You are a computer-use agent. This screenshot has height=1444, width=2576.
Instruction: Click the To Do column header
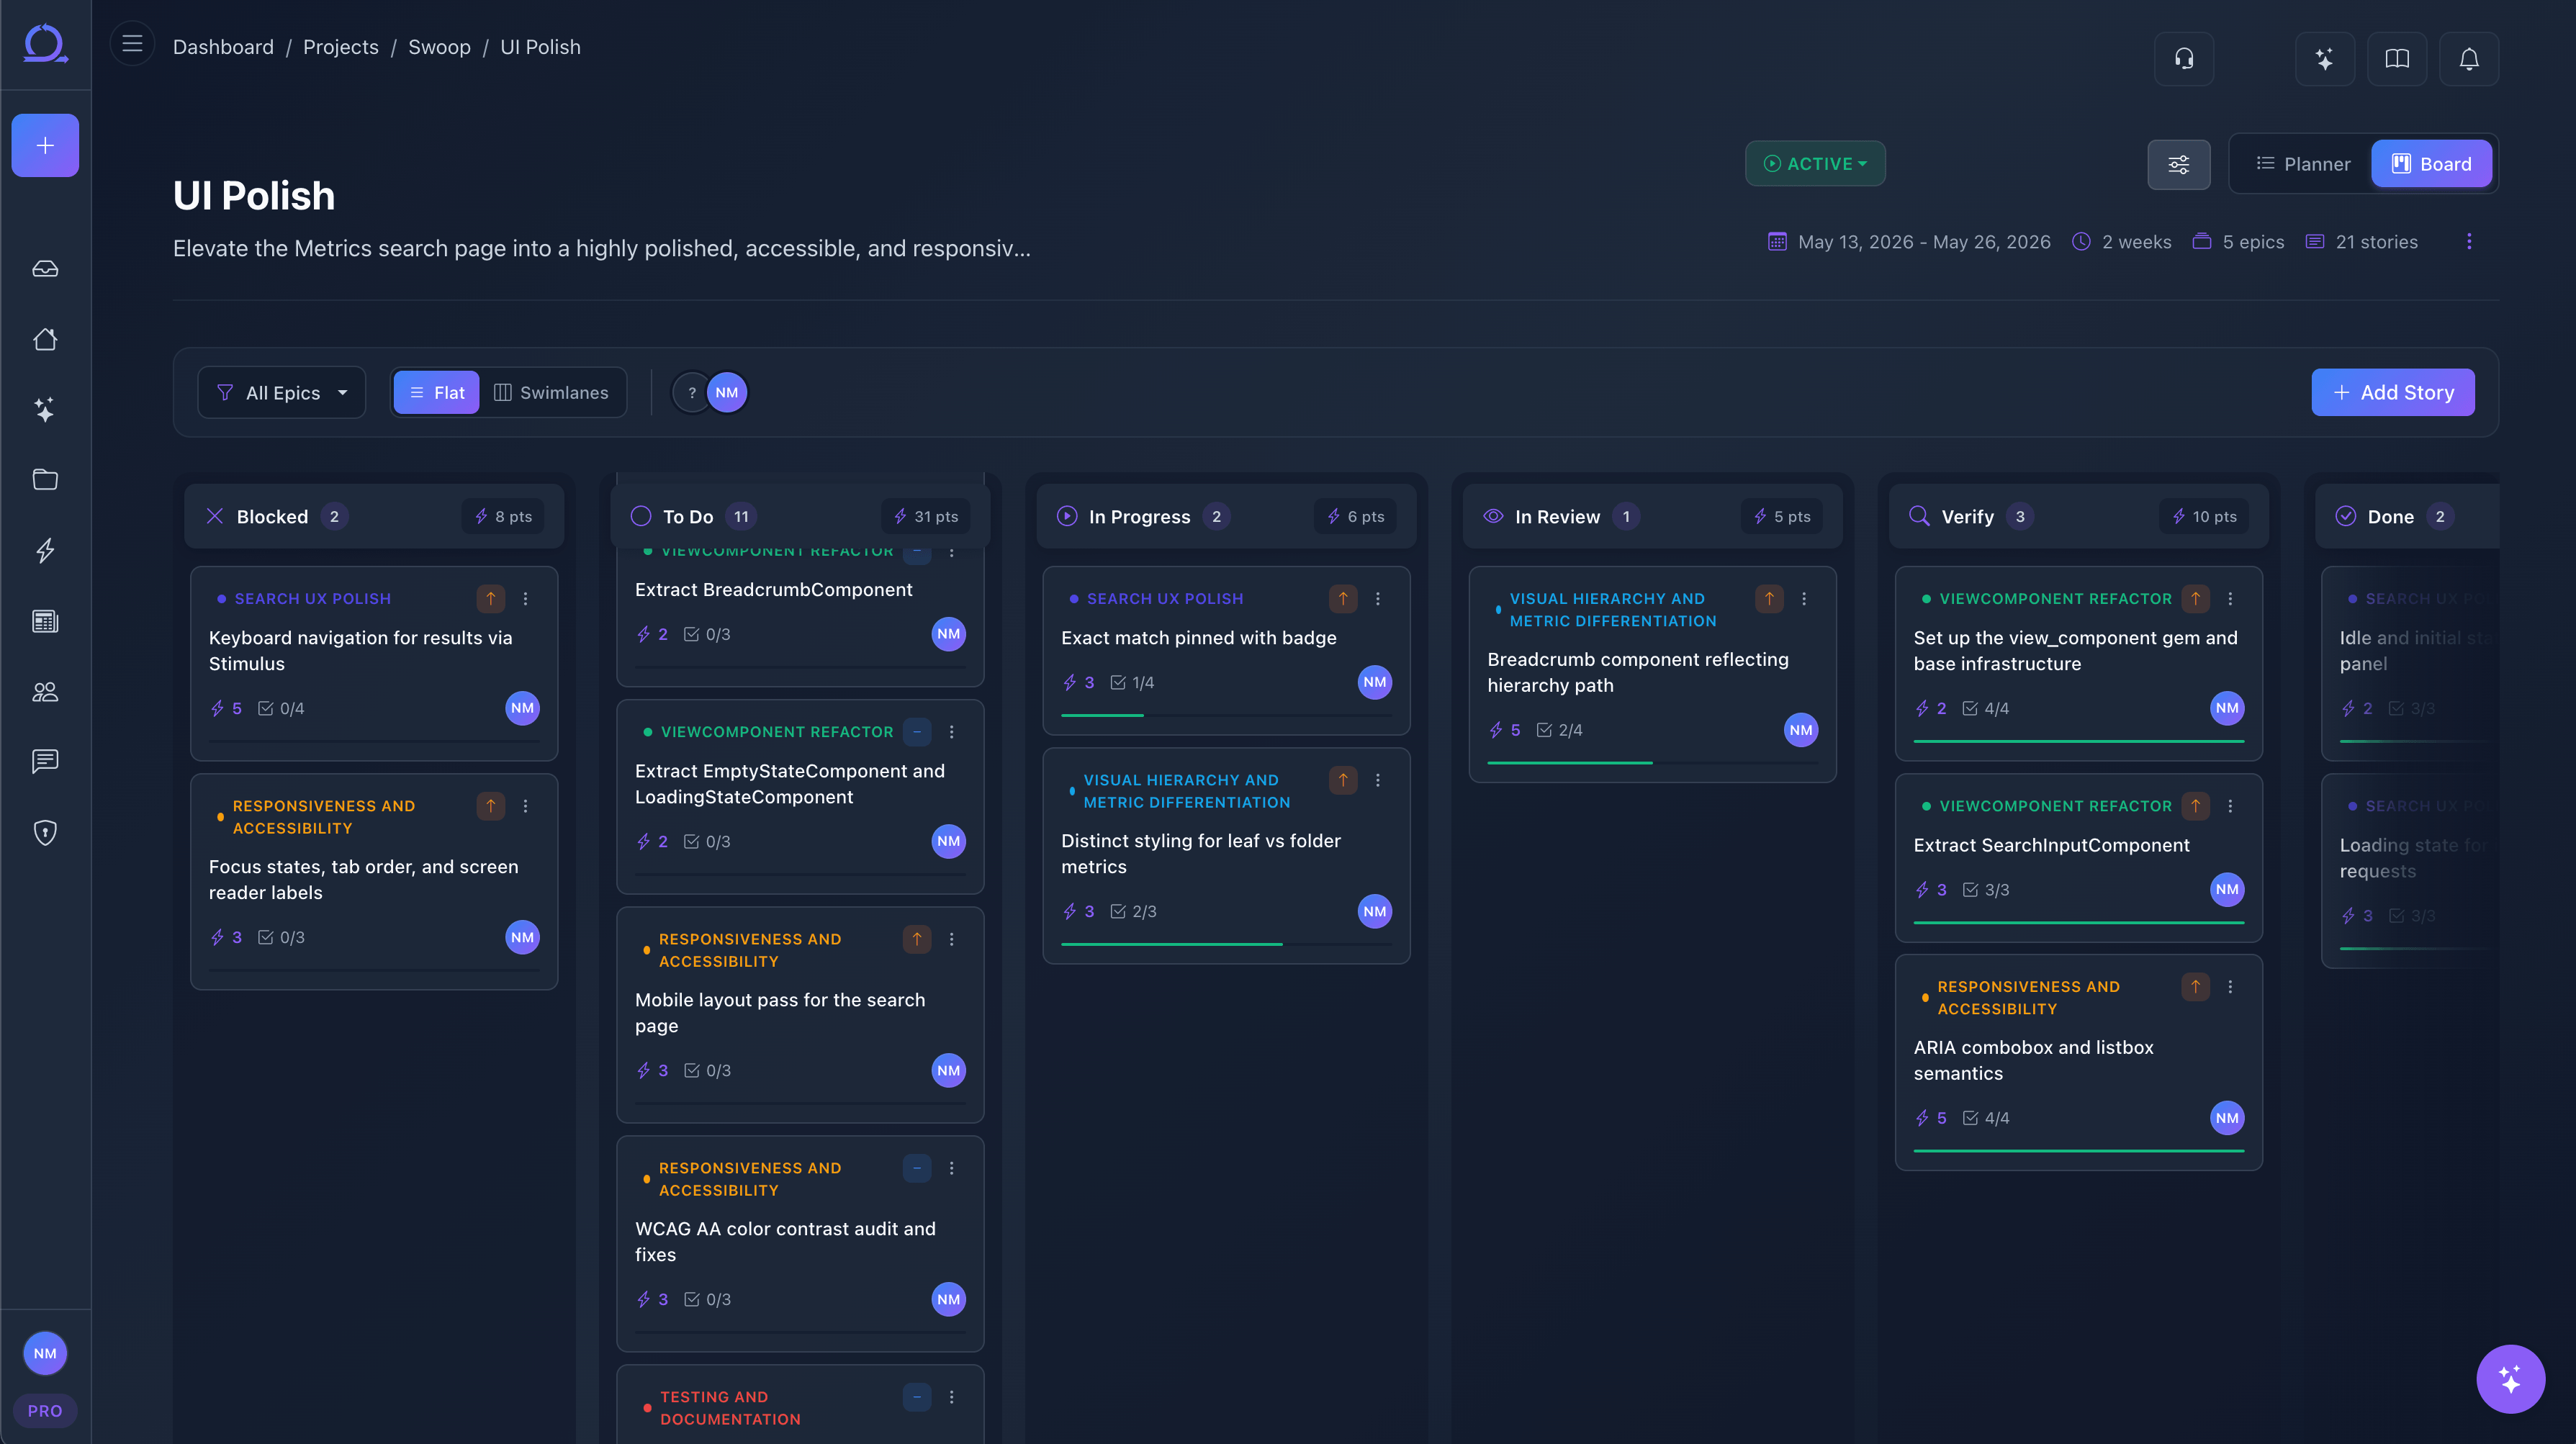[x=800, y=516]
